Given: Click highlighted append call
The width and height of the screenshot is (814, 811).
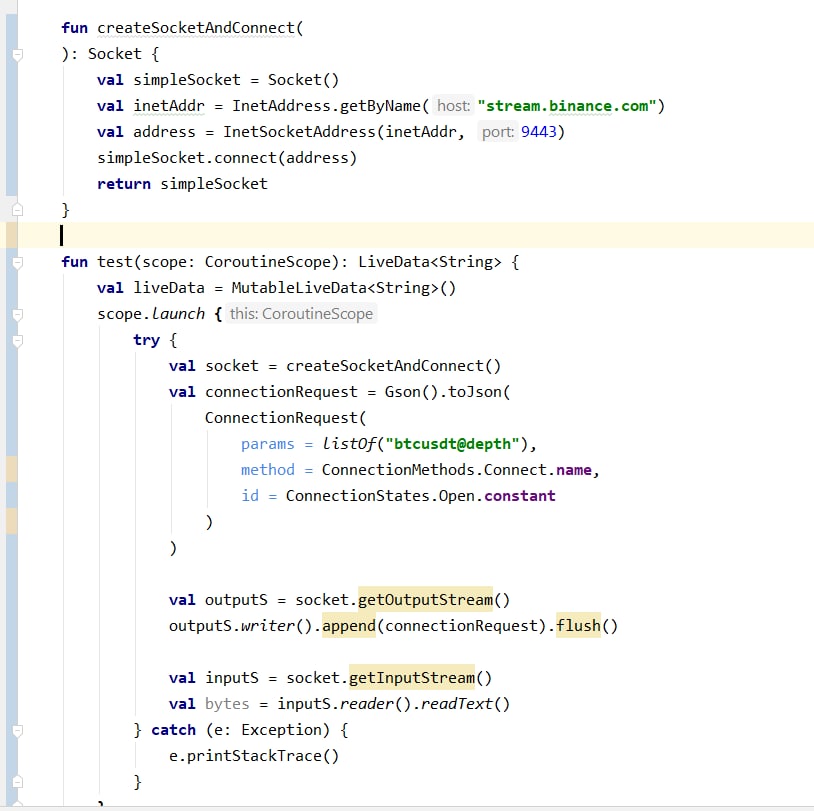Looking at the screenshot, I should coord(348,626).
